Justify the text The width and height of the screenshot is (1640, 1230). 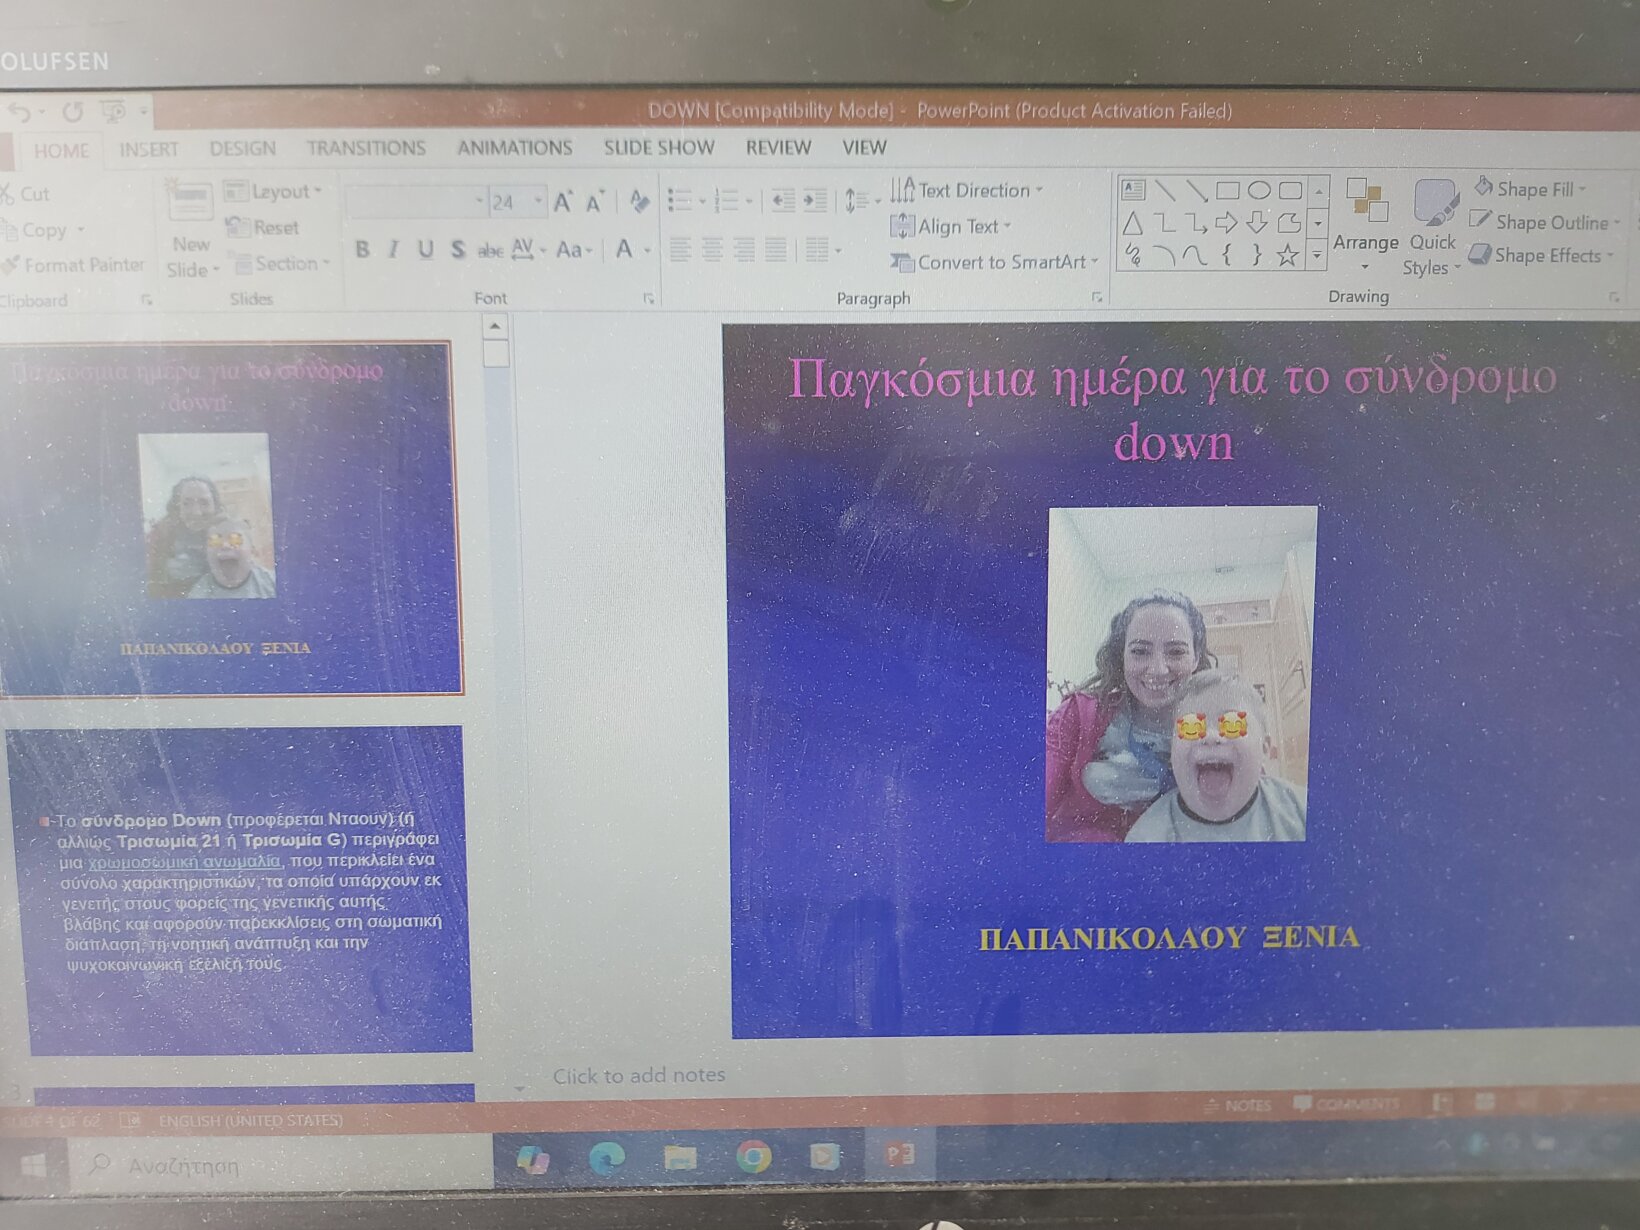776,248
